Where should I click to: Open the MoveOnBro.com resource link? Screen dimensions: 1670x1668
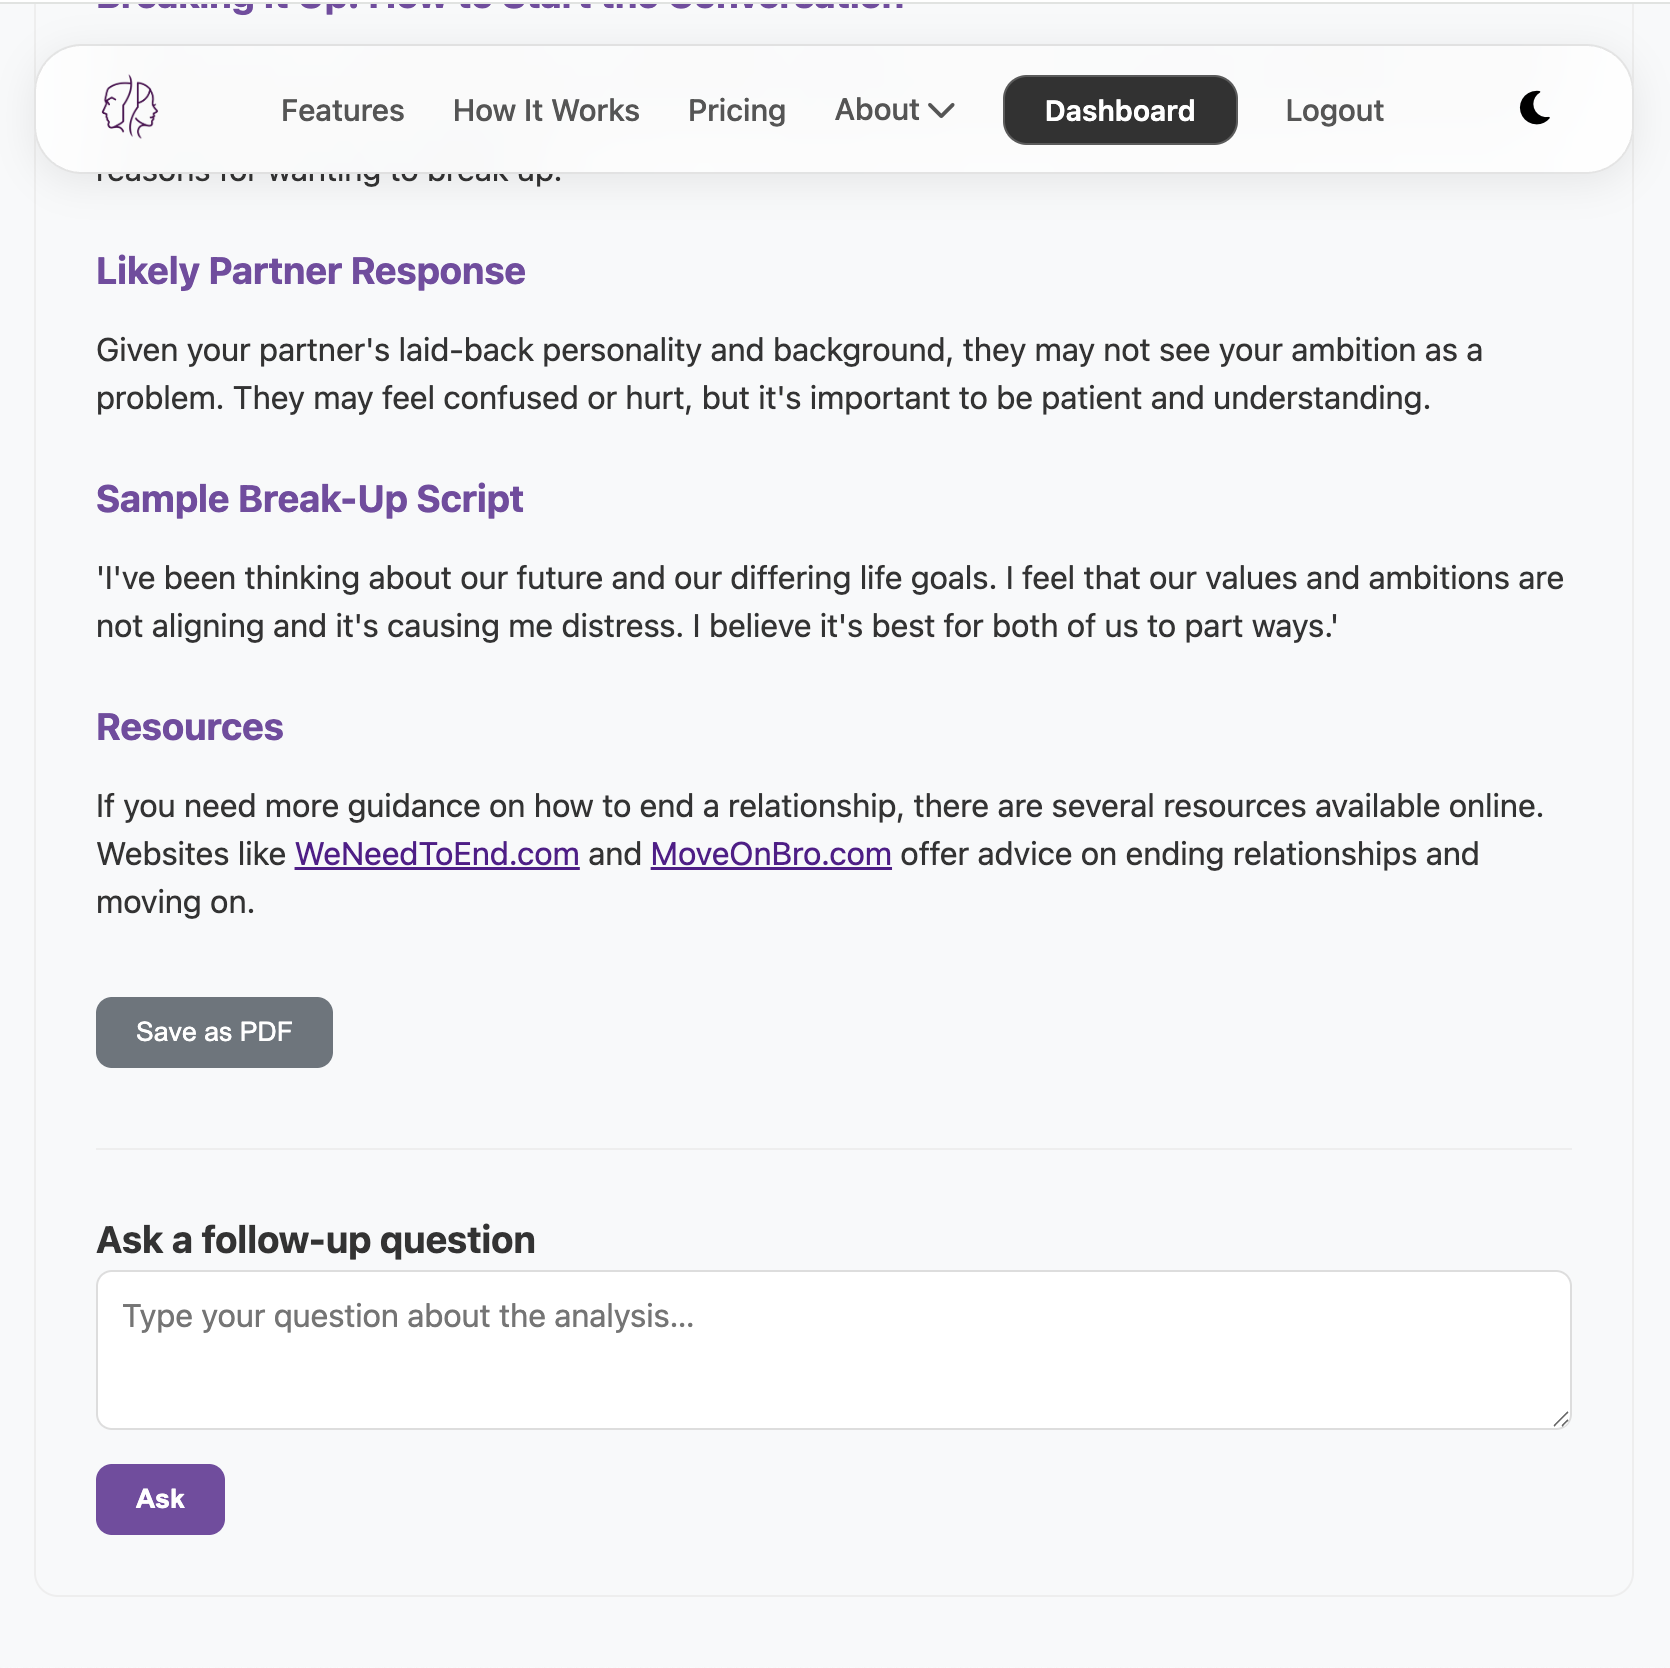click(771, 854)
